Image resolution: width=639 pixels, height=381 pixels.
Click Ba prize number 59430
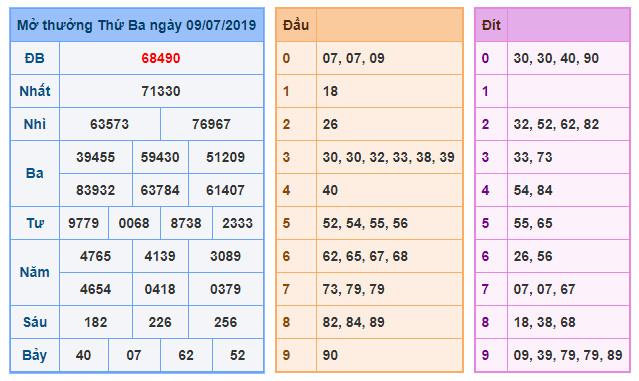(x=160, y=157)
